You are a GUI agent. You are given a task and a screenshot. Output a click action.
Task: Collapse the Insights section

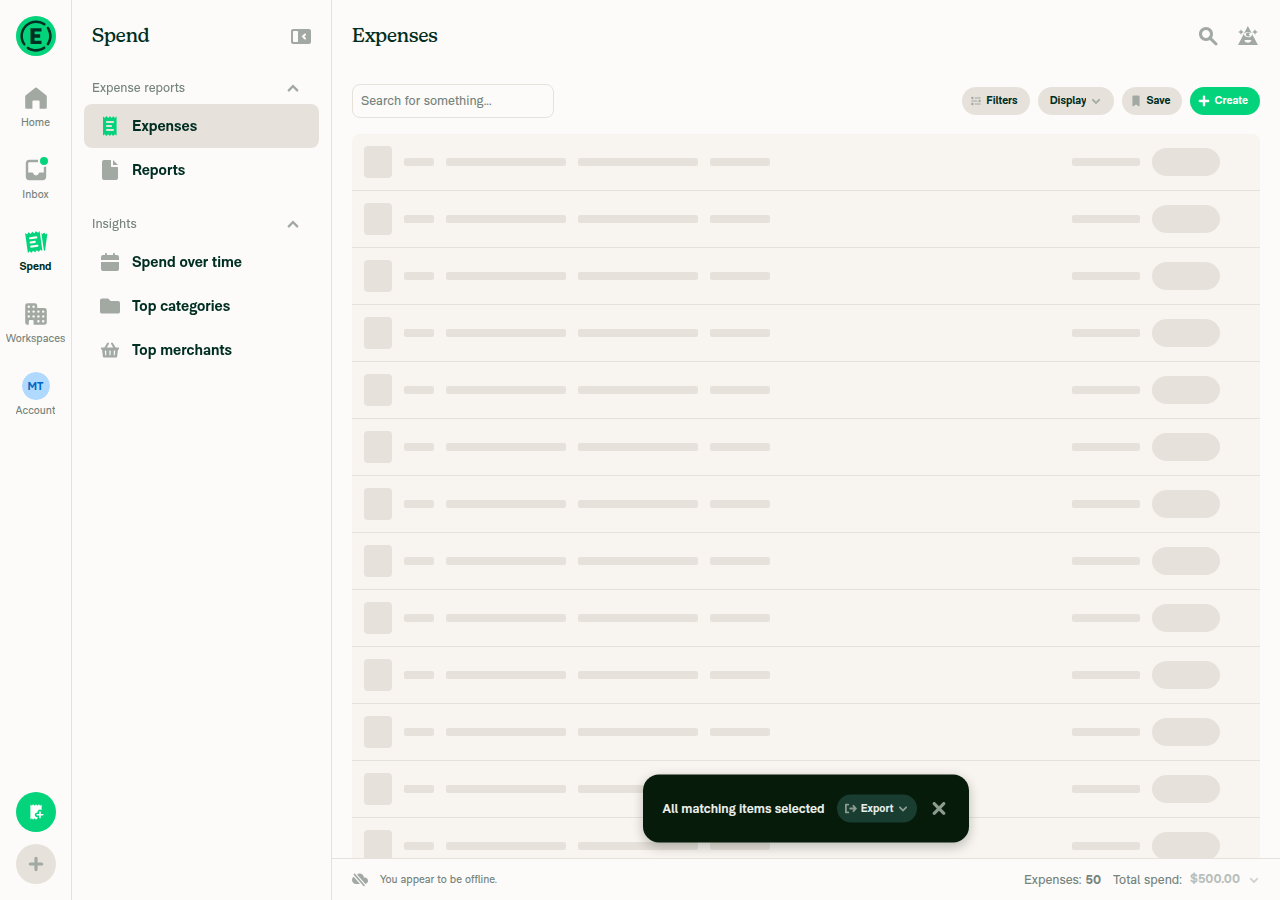[x=293, y=224]
